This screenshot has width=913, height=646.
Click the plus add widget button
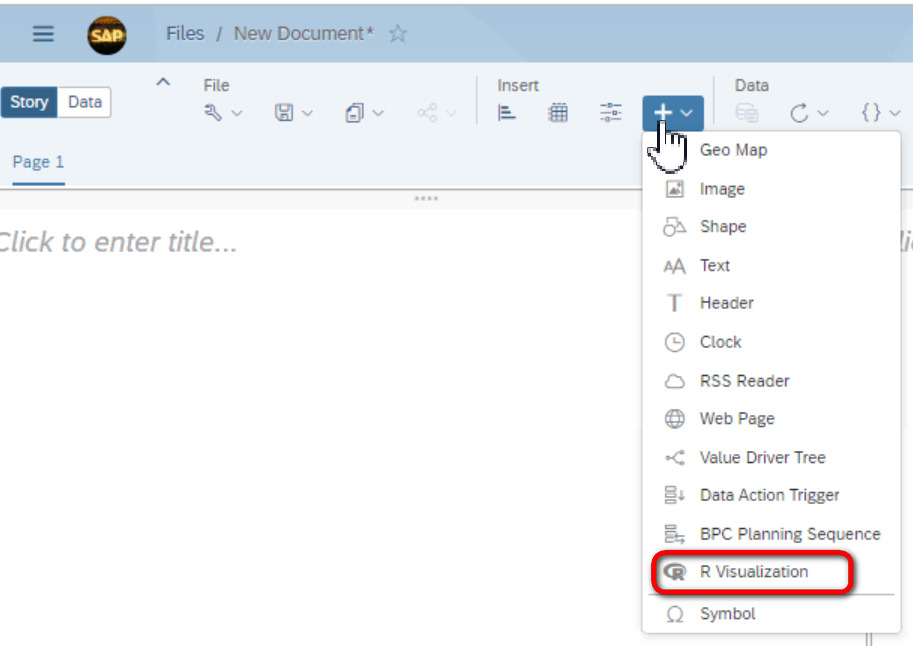(663, 112)
